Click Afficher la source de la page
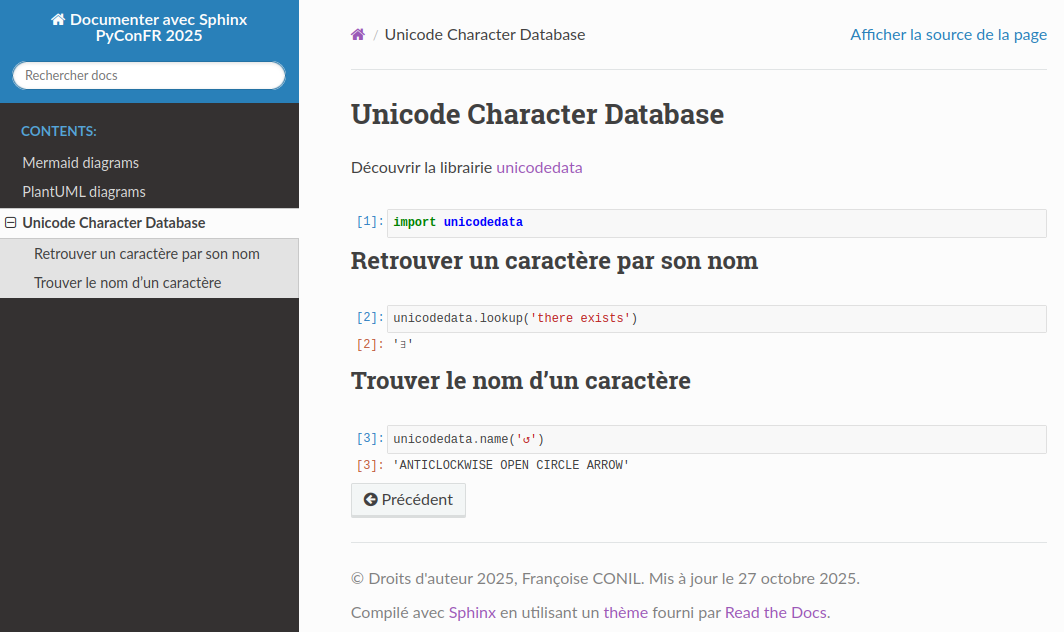This screenshot has height=632, width=1064. point(948,35)
